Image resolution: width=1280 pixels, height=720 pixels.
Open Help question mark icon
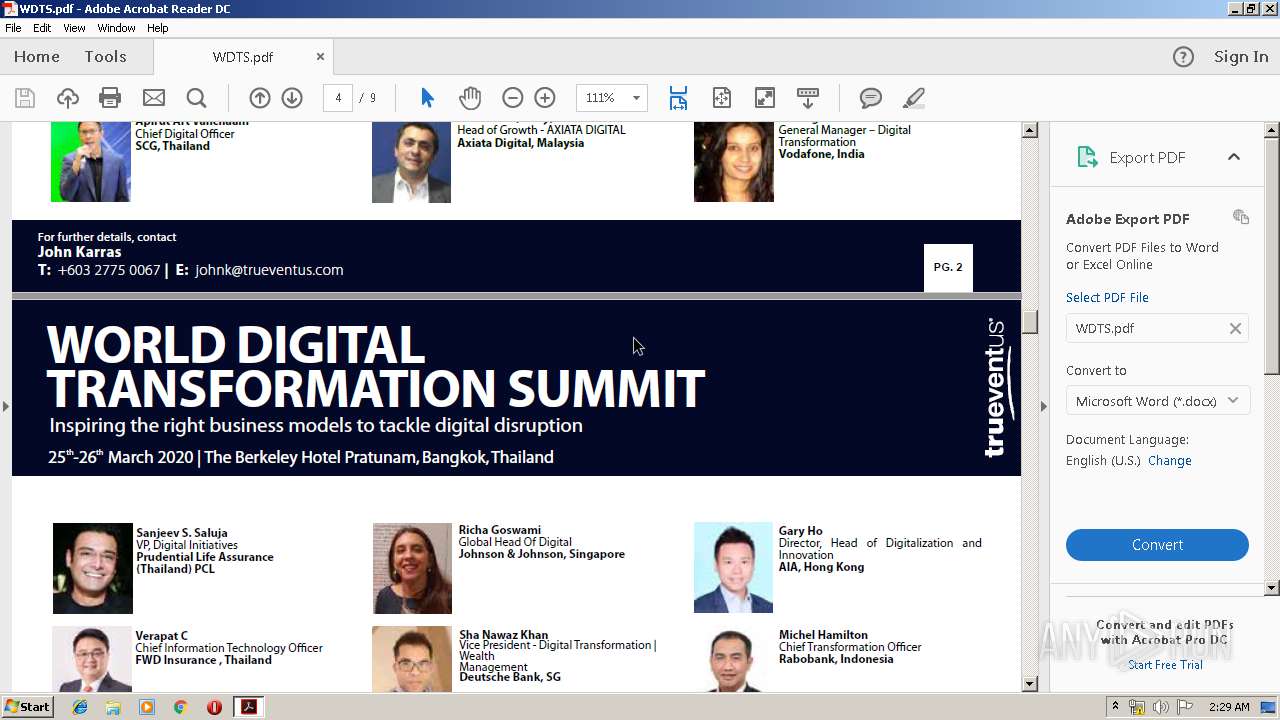click(1183, 57)
